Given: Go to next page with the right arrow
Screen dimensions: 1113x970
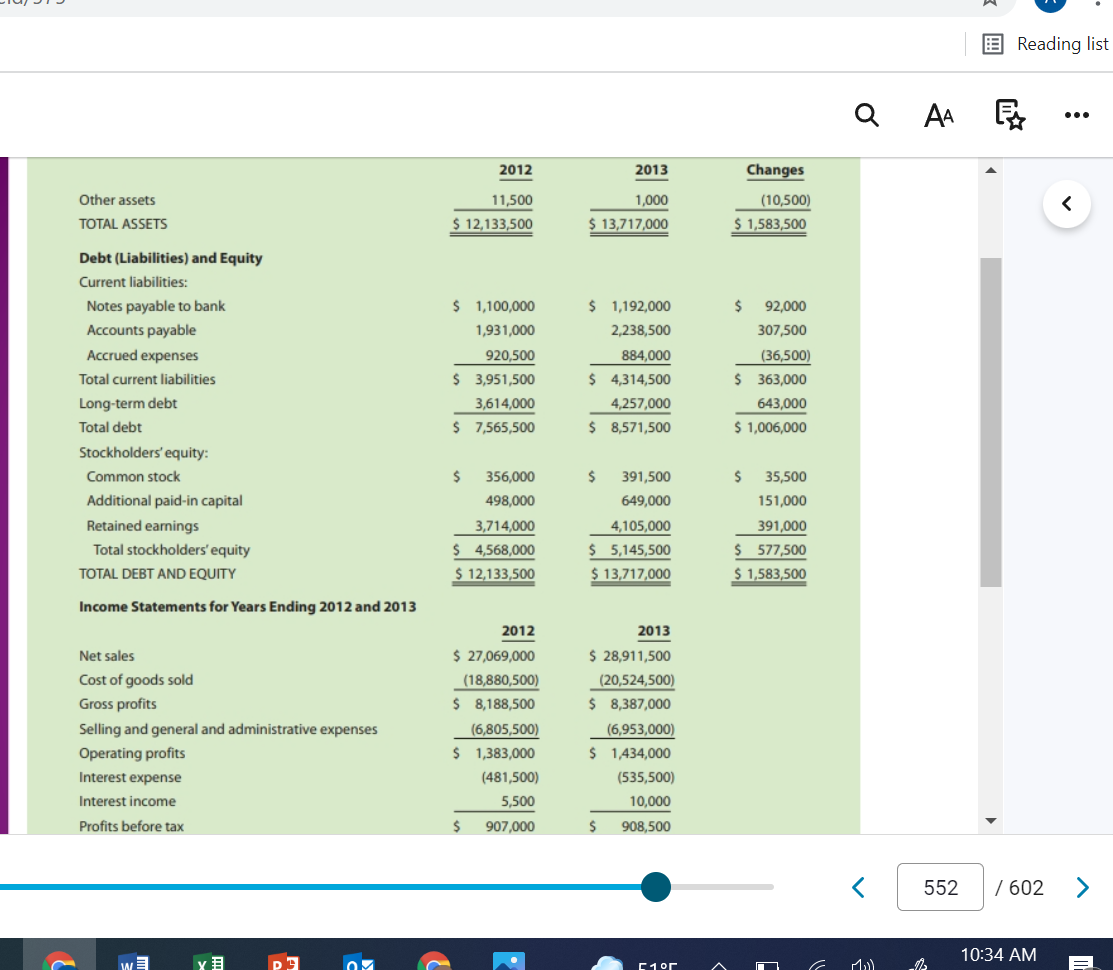Looking at the screenshot, I should pos(1082,887).
